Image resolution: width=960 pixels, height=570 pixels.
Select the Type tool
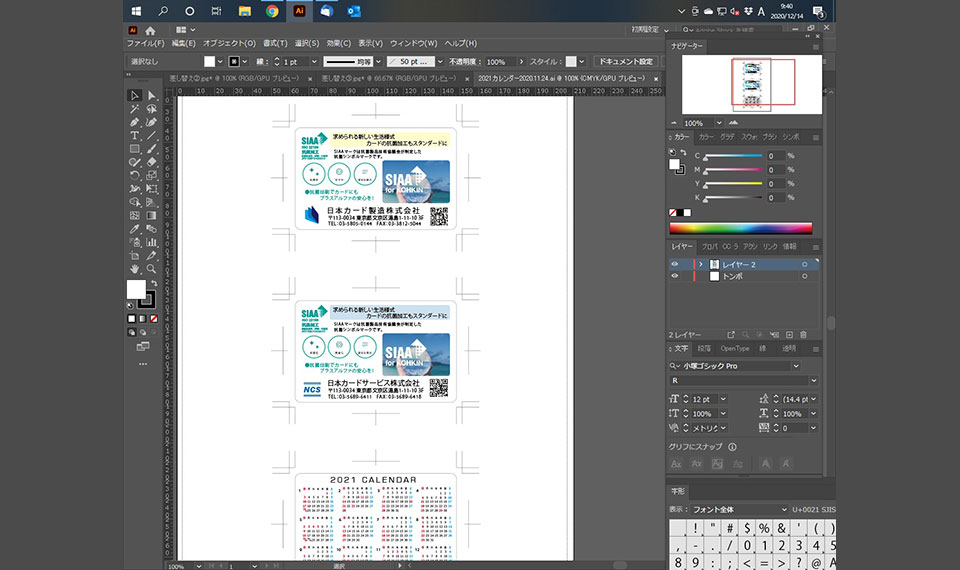pos(134,135)
